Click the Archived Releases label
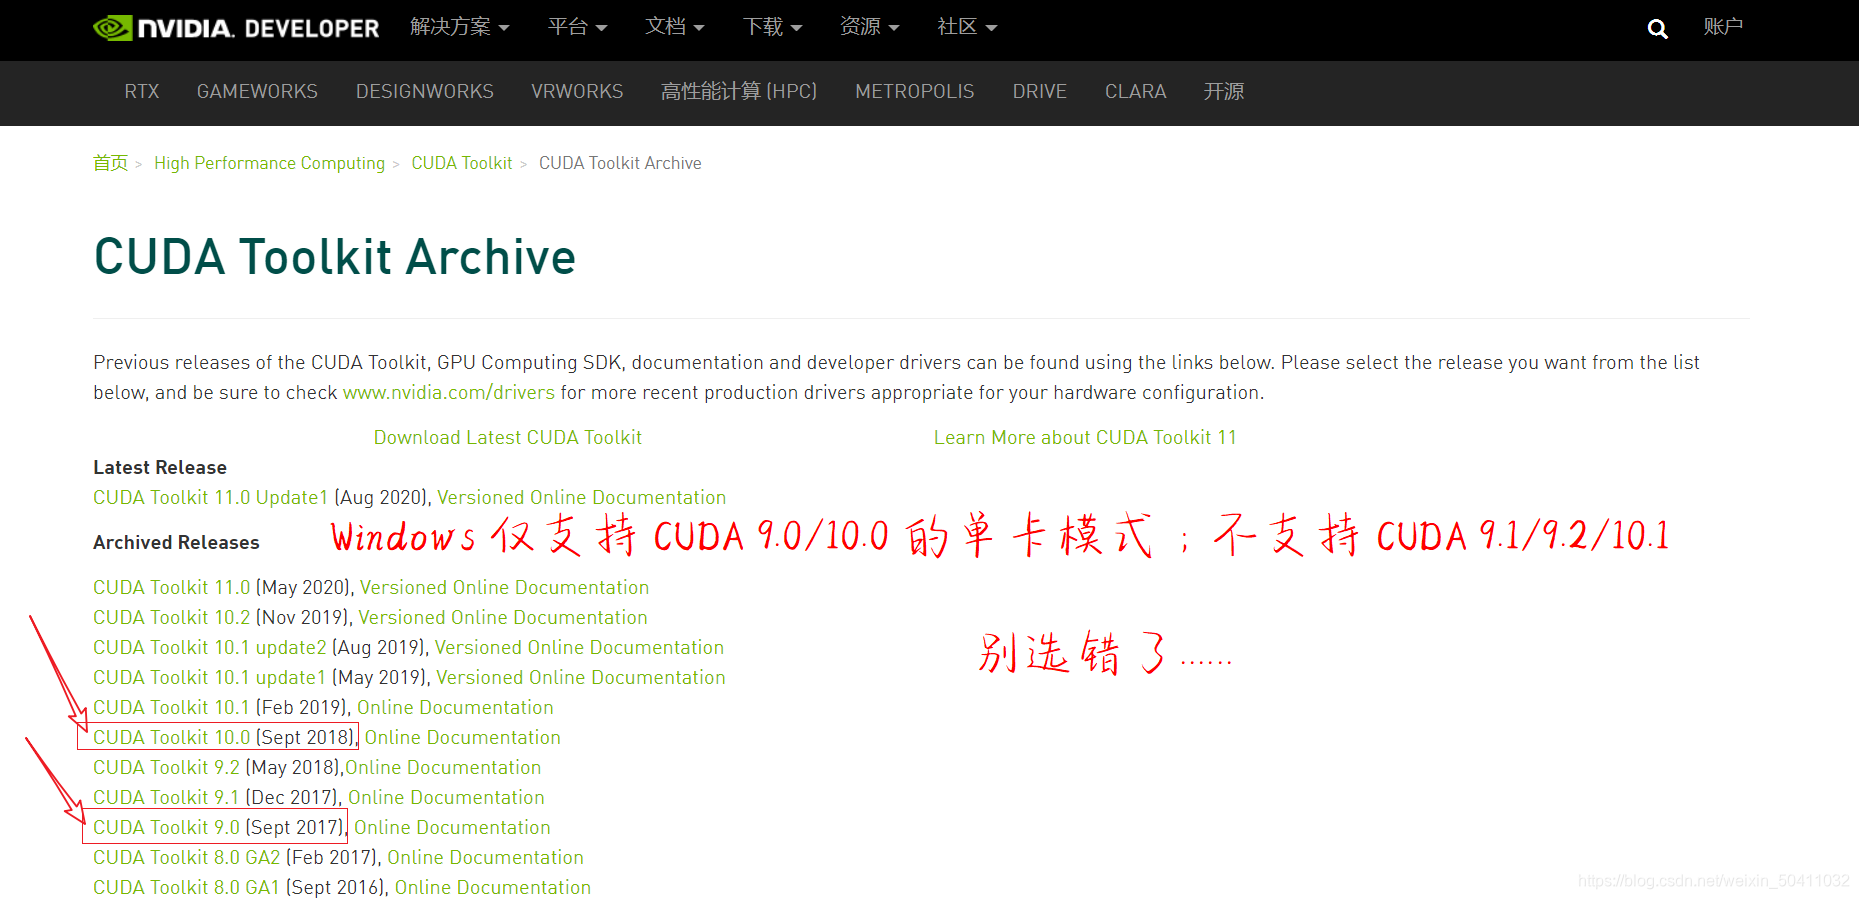The height and width of the screenshot is (899, 1859). click(x=176, y=542)
